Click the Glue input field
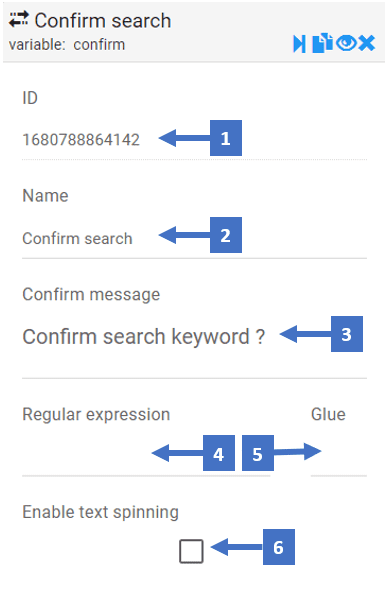This screenshot has height=599, width=387. (339, 455)
